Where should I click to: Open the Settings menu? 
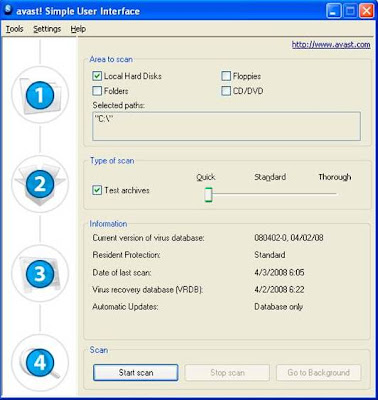click(47, 29)
